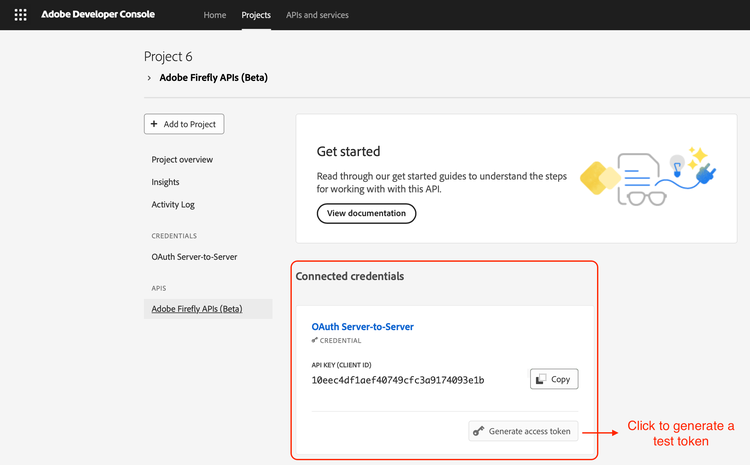Click the CREDENTIAL label under OAuth Server-to-Server

(x=341, y=341)
